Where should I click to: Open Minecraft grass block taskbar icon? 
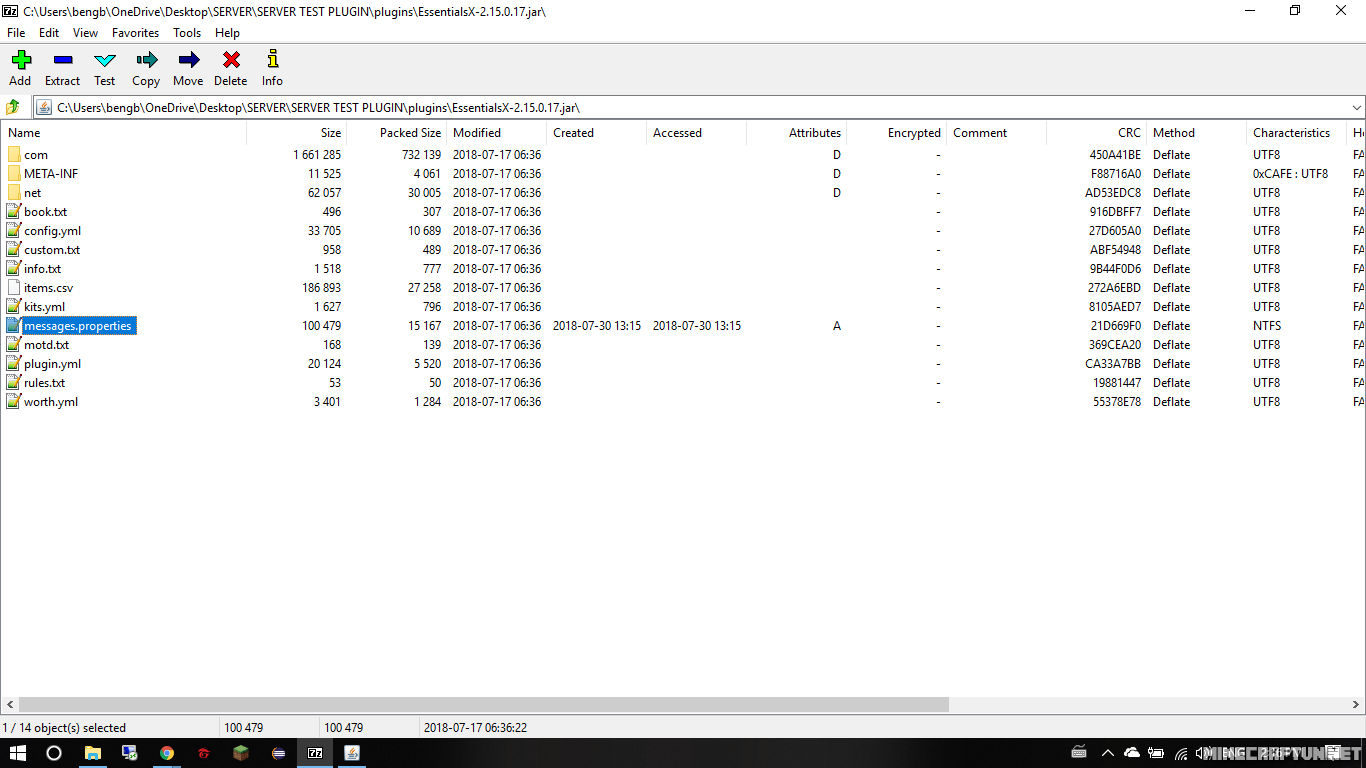(x=240, y=753)
